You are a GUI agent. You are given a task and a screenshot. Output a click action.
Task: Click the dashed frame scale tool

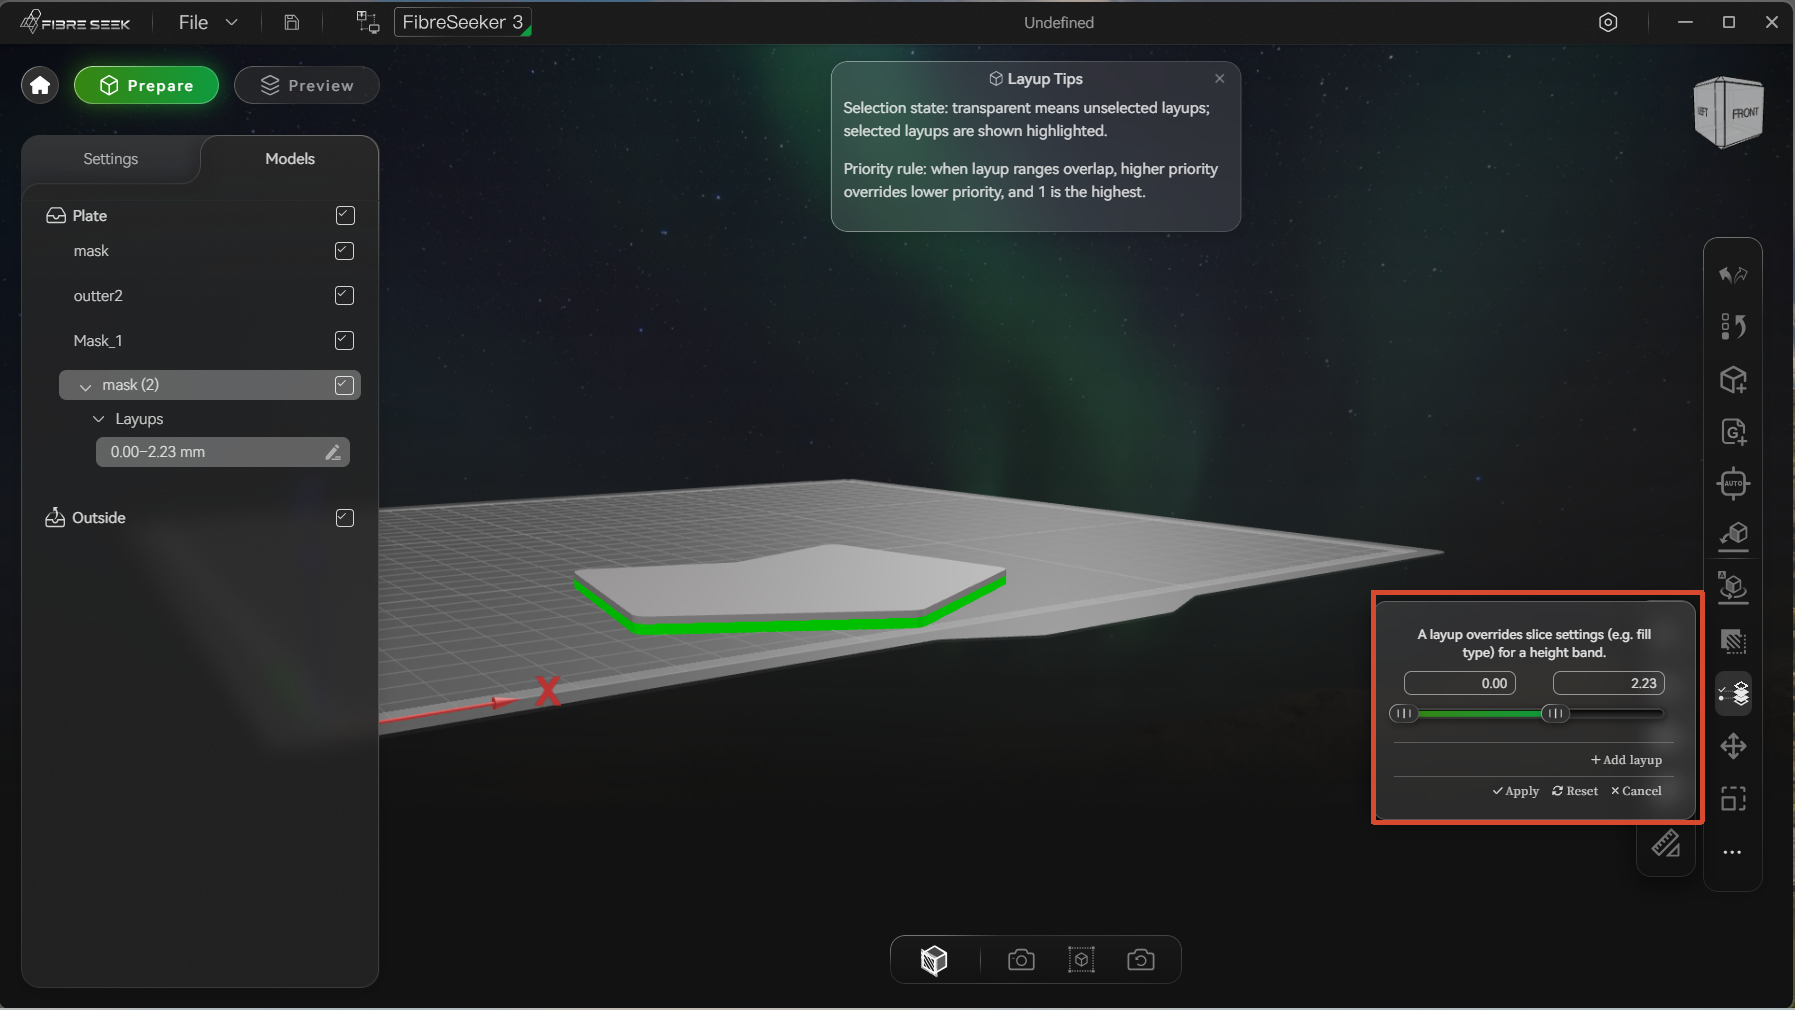[1733, 798]
